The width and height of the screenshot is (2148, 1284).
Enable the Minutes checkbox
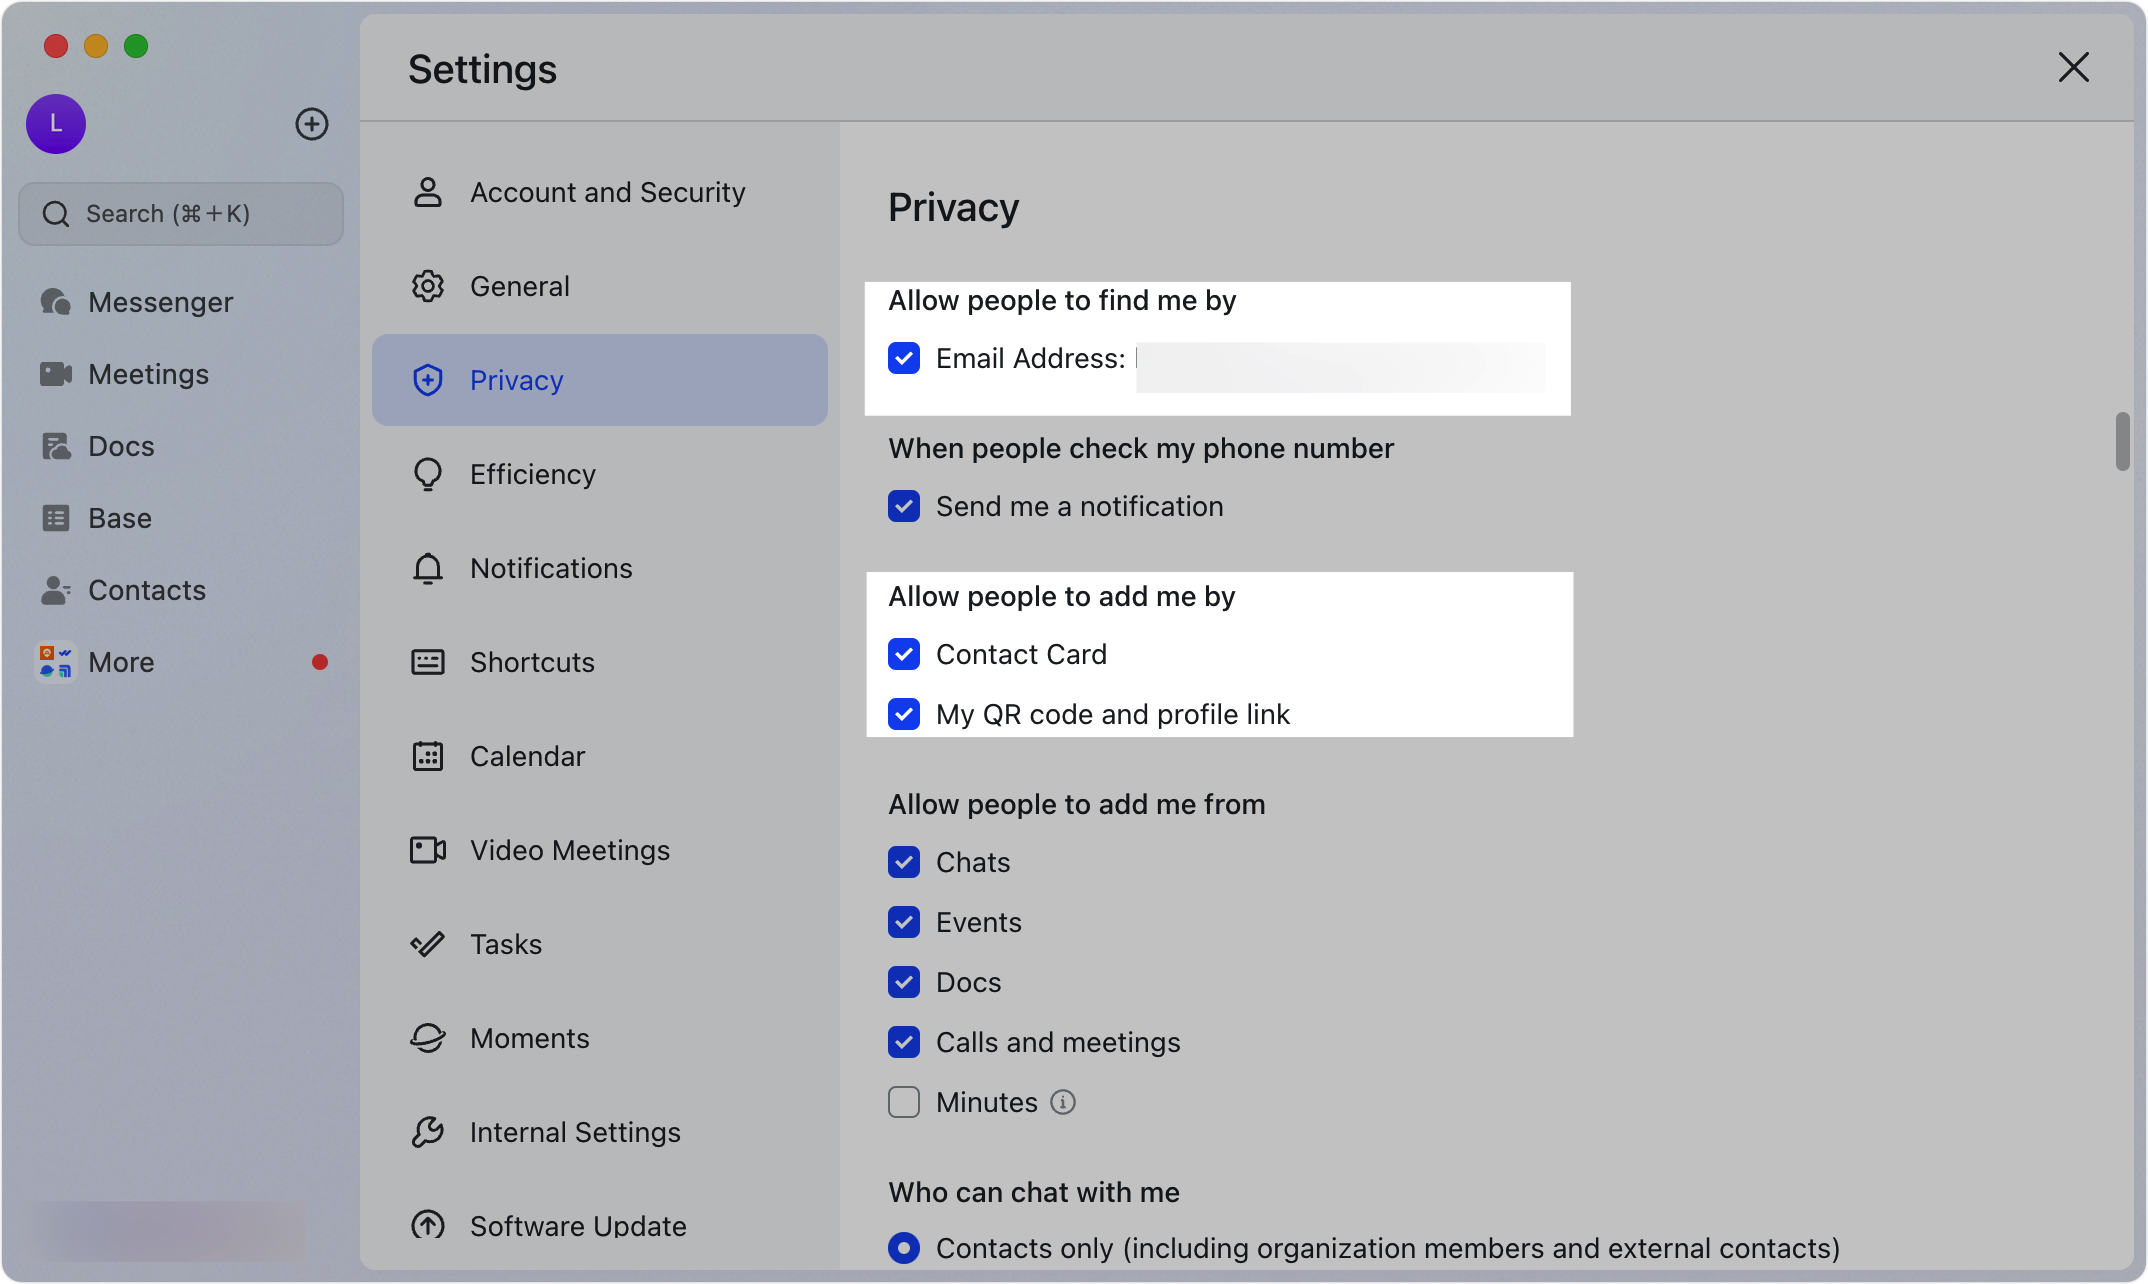(x=903, y=1102)
